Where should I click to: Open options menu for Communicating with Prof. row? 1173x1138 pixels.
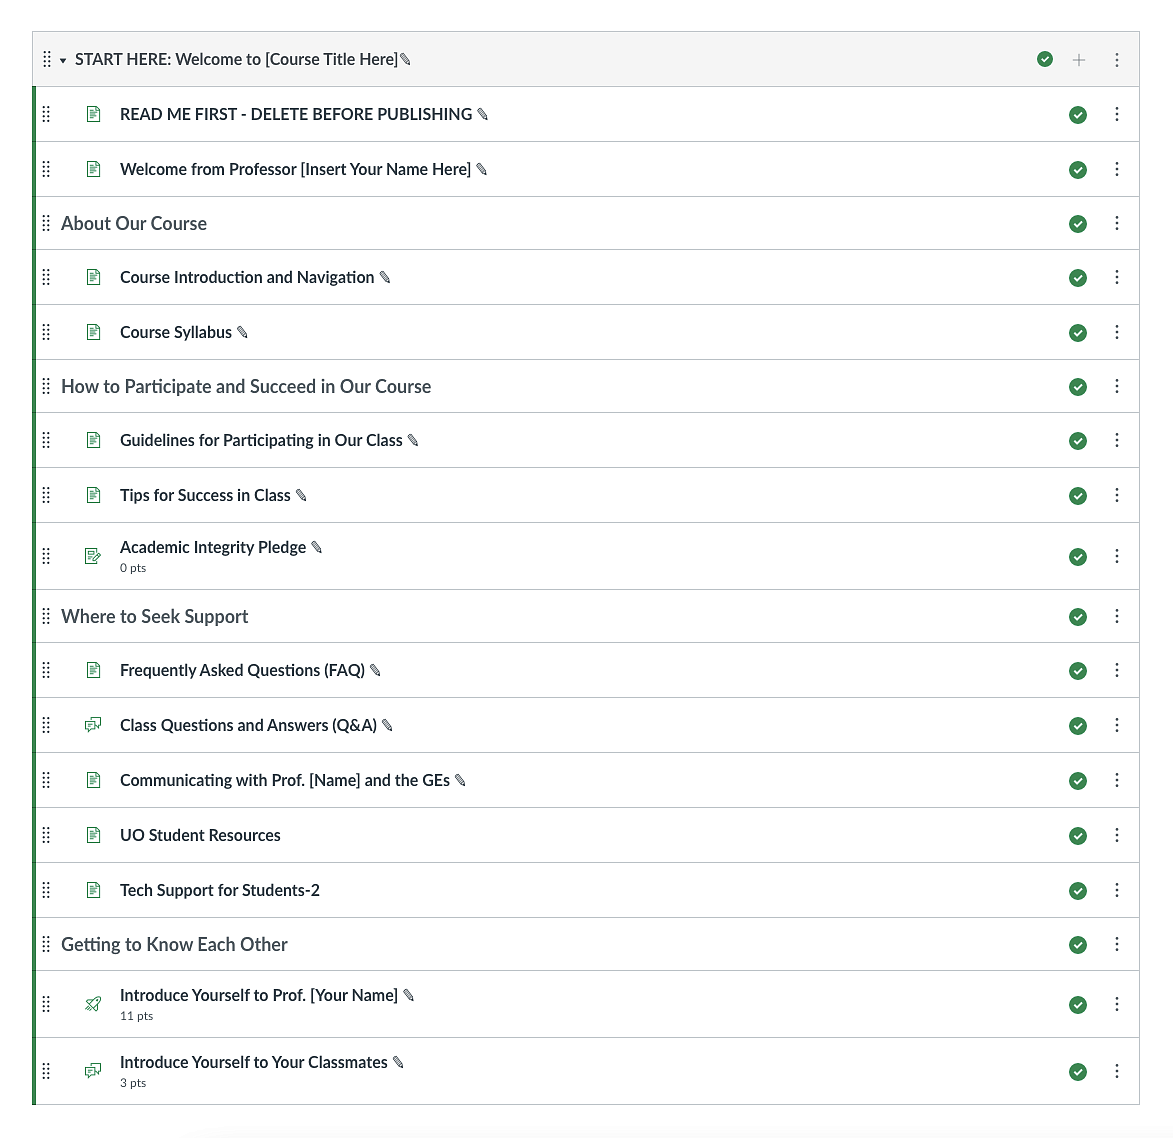[x=1117, y=780]
